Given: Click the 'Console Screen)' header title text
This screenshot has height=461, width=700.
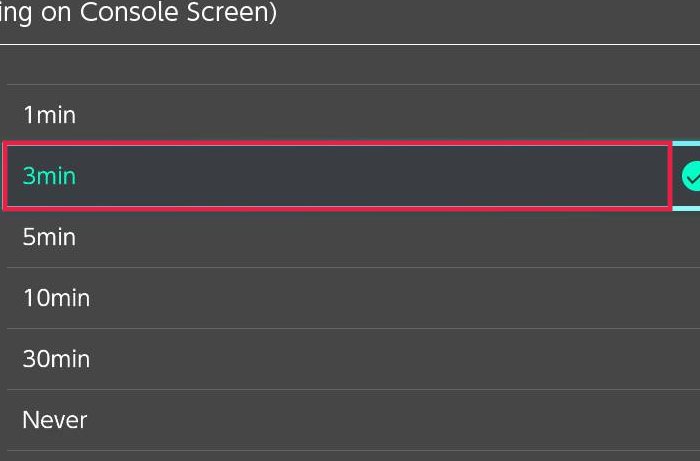Looking at the screenshot, I should pos(178,12).
